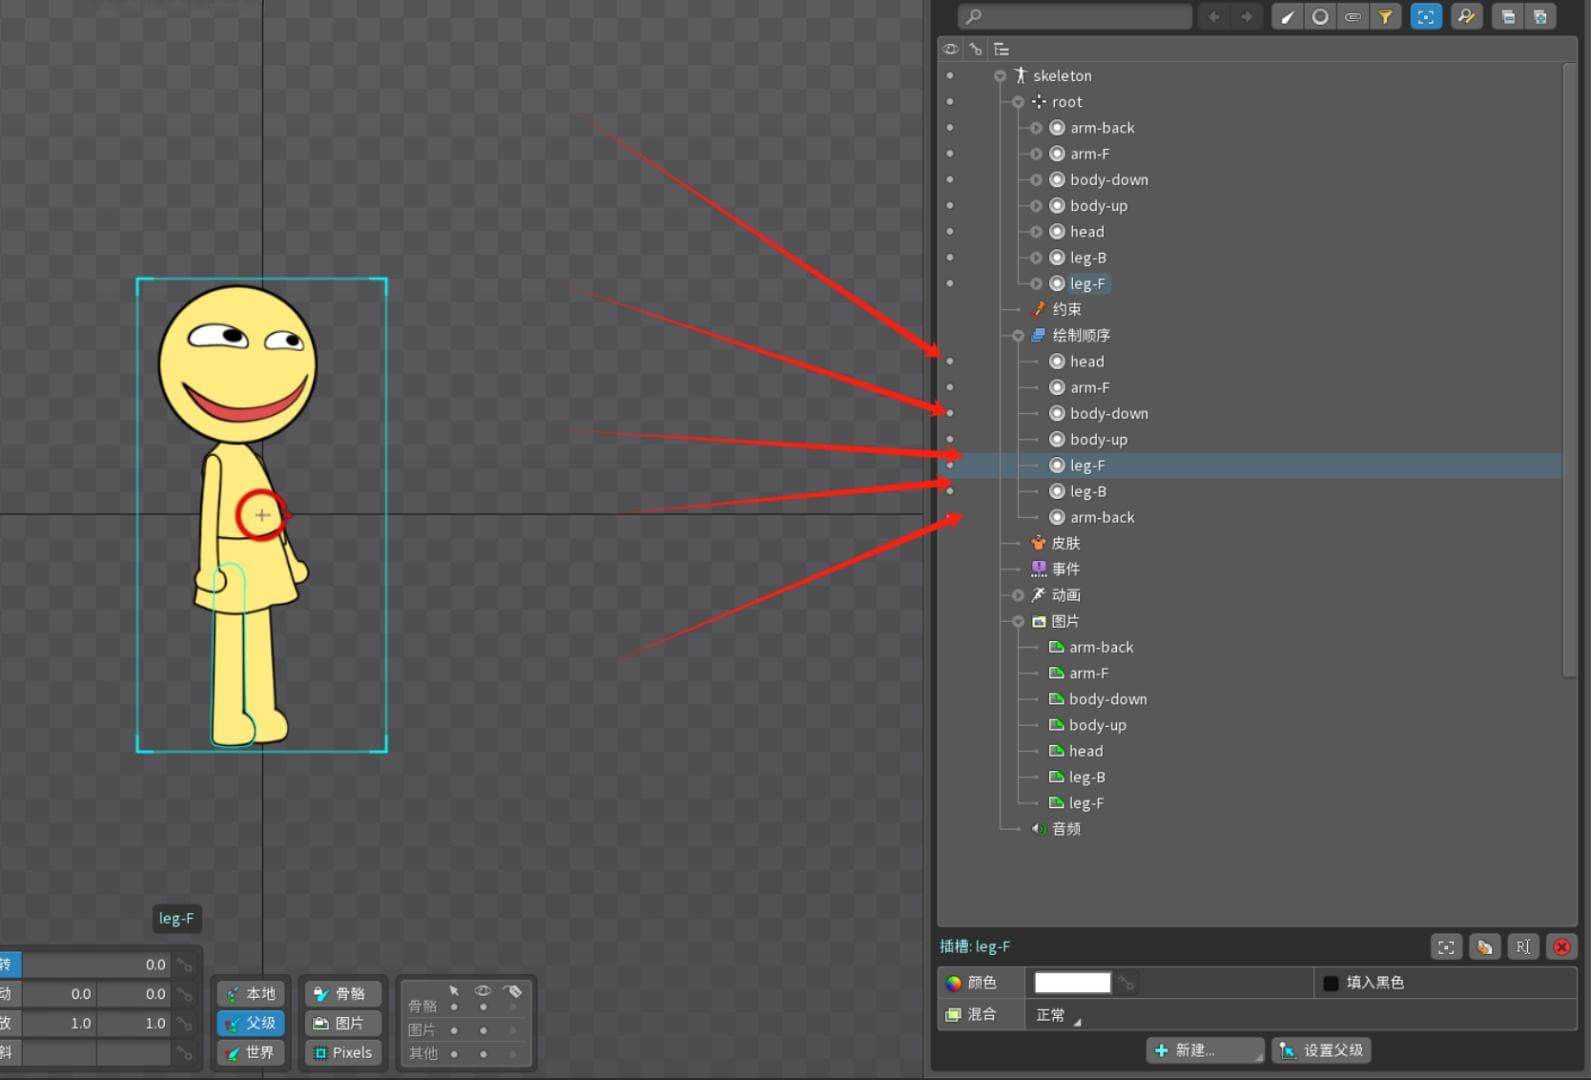Rename the leg-F slot
Screen dimensions: 1591x1080
coord(1523,947)
